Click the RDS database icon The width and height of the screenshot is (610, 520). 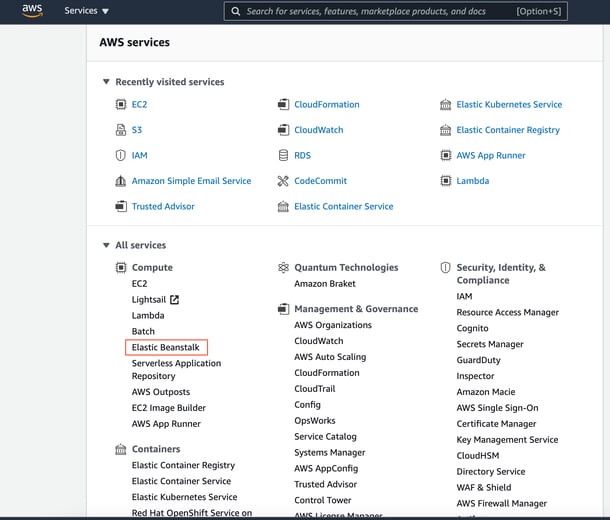point(283,155)
